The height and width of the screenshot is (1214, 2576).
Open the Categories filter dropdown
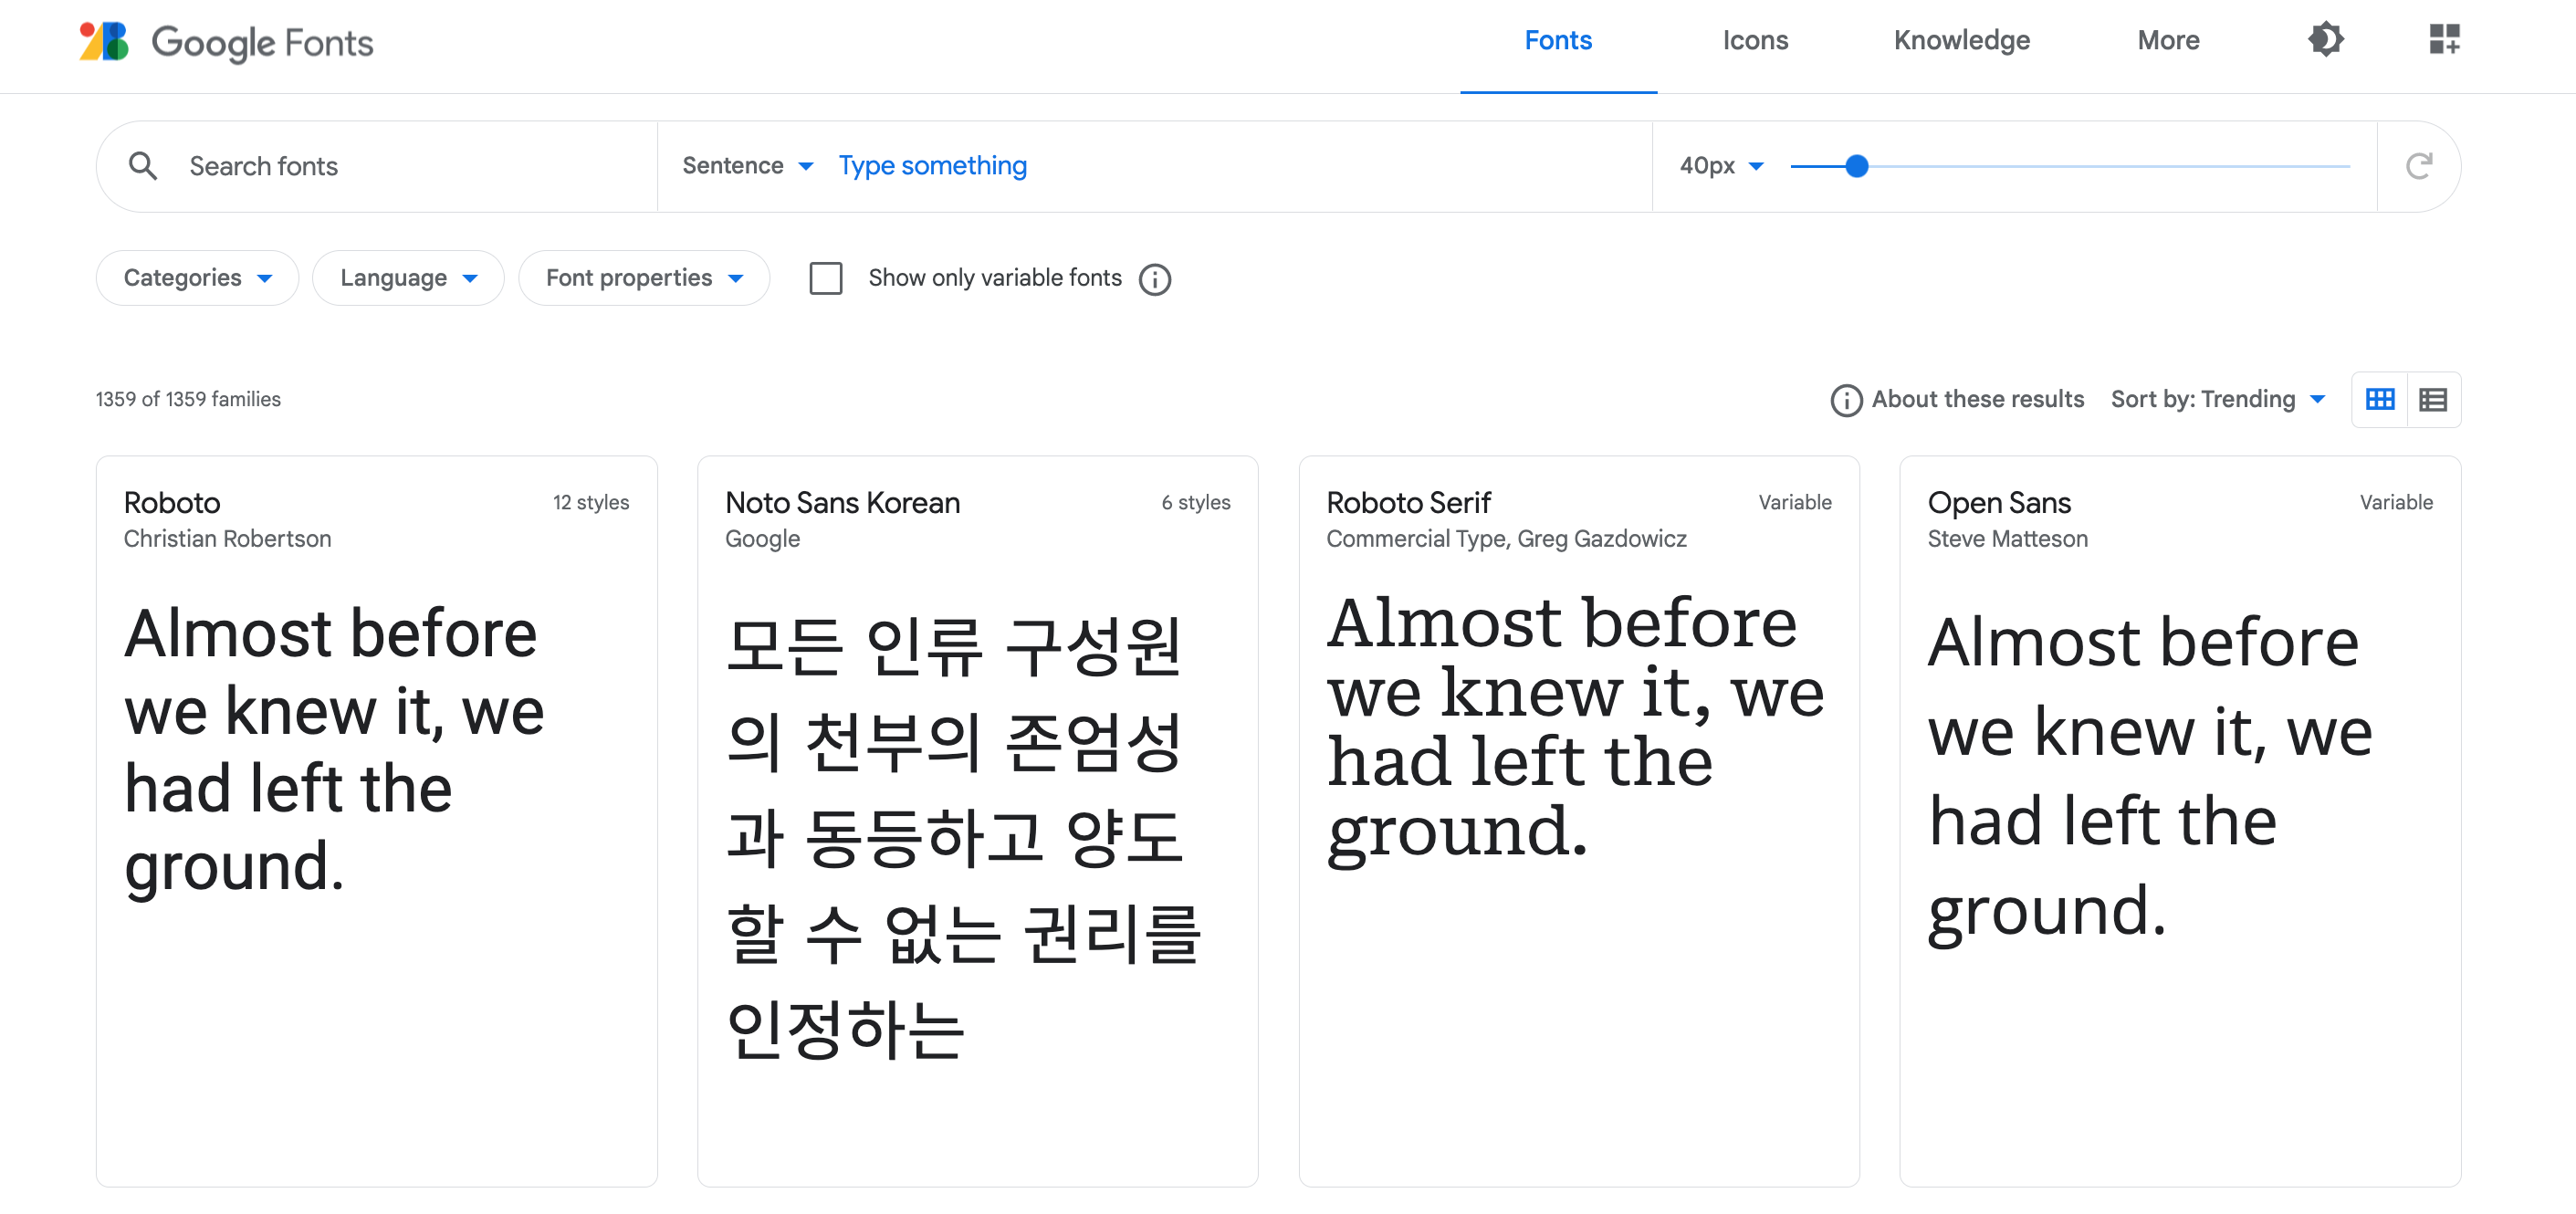[197, 278]
